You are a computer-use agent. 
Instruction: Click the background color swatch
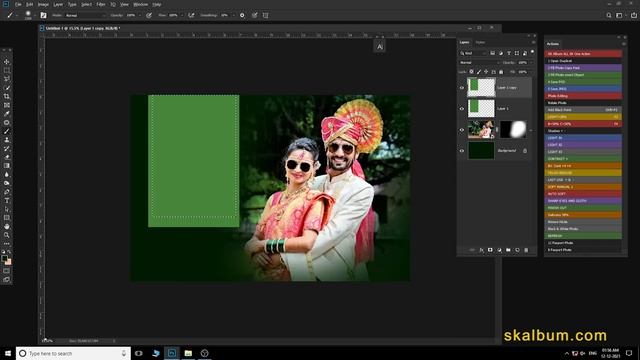pyautogui.click(x=9, y=262)
